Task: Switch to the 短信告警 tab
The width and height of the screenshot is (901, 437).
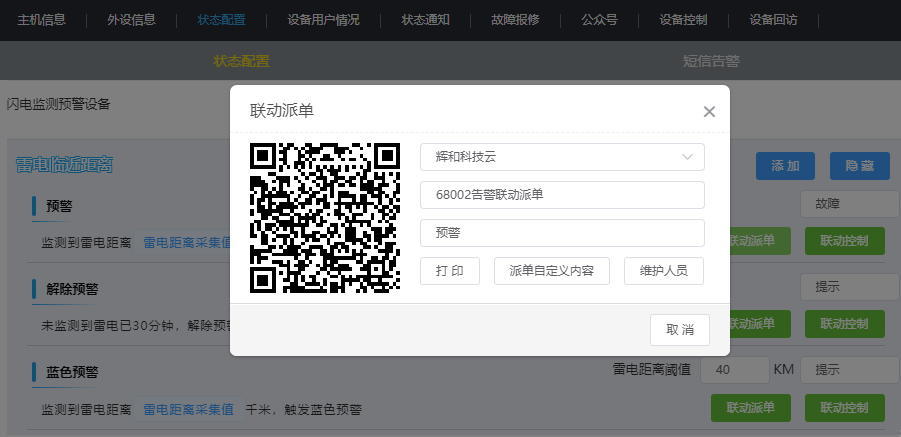Action: (x=711, y=61)
